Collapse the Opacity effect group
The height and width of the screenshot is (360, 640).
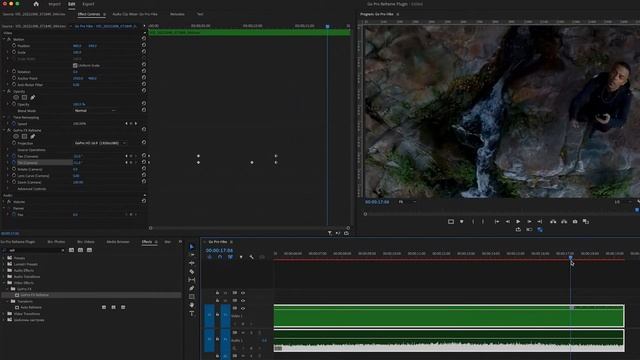point(4,91)
